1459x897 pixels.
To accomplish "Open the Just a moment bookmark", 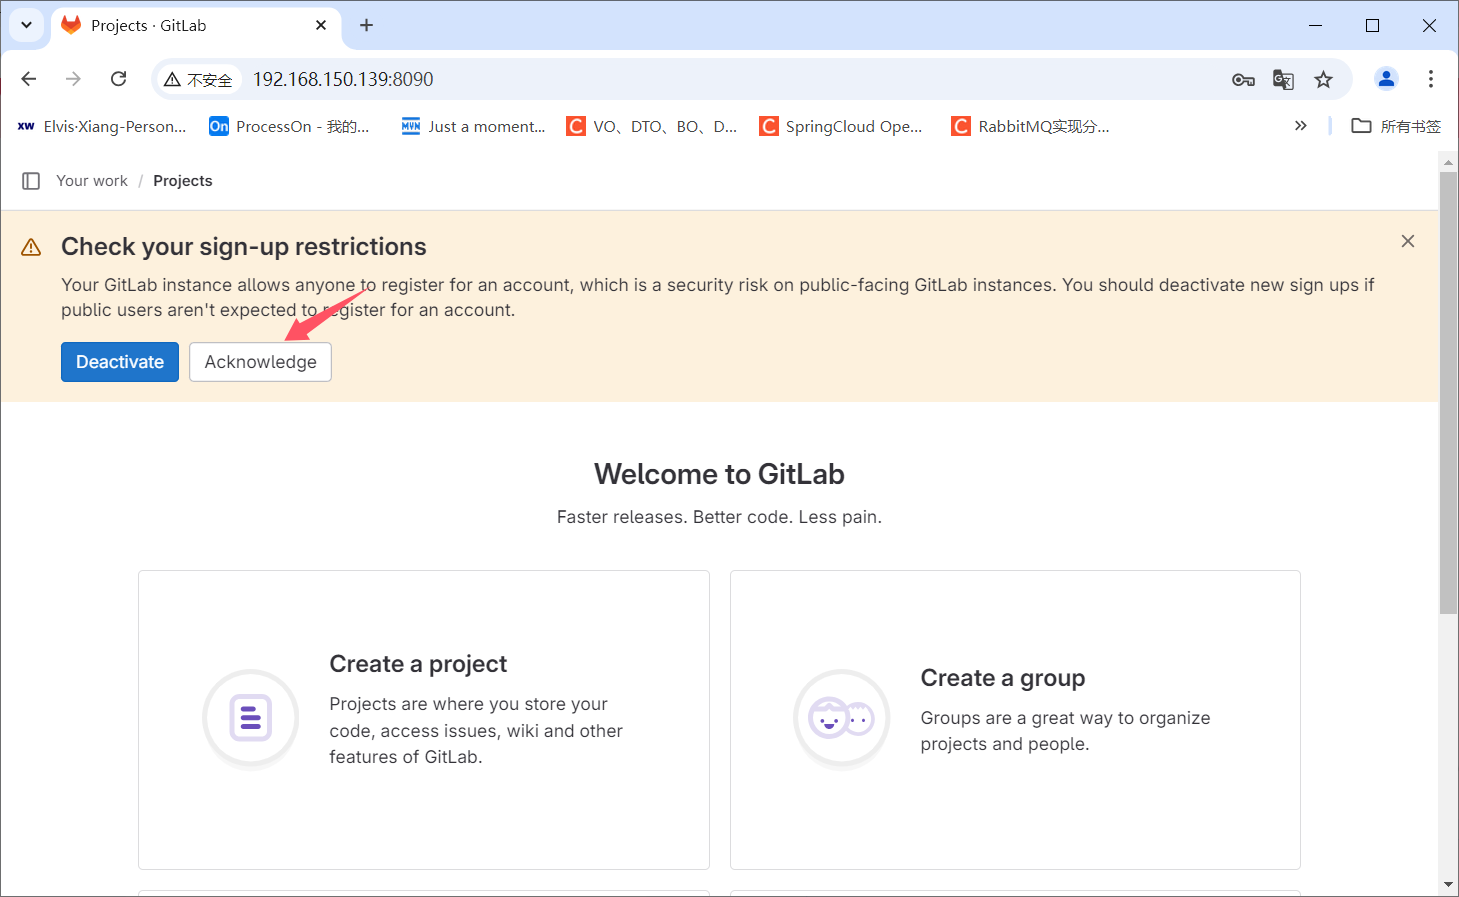I will 473,126.
